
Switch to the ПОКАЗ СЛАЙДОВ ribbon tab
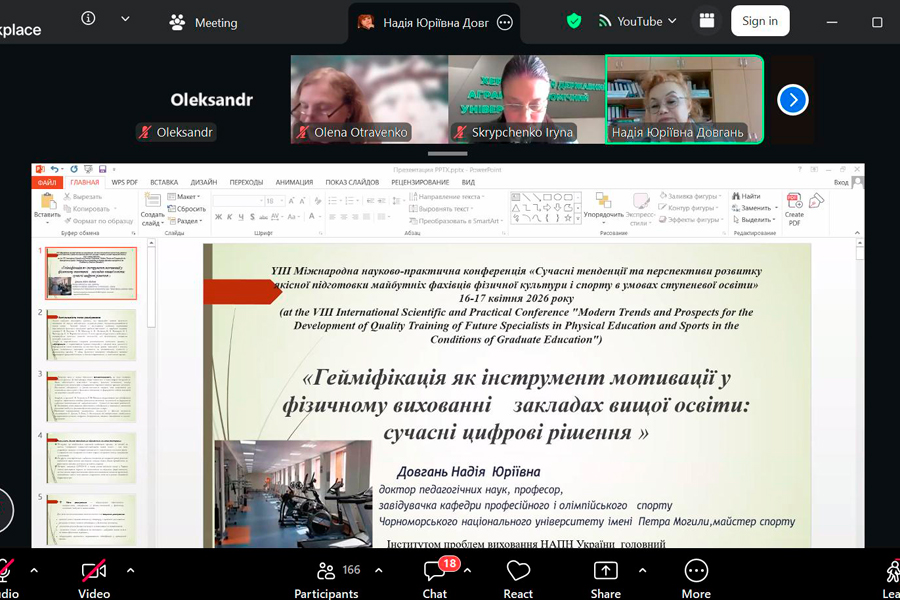click(352, 183)
